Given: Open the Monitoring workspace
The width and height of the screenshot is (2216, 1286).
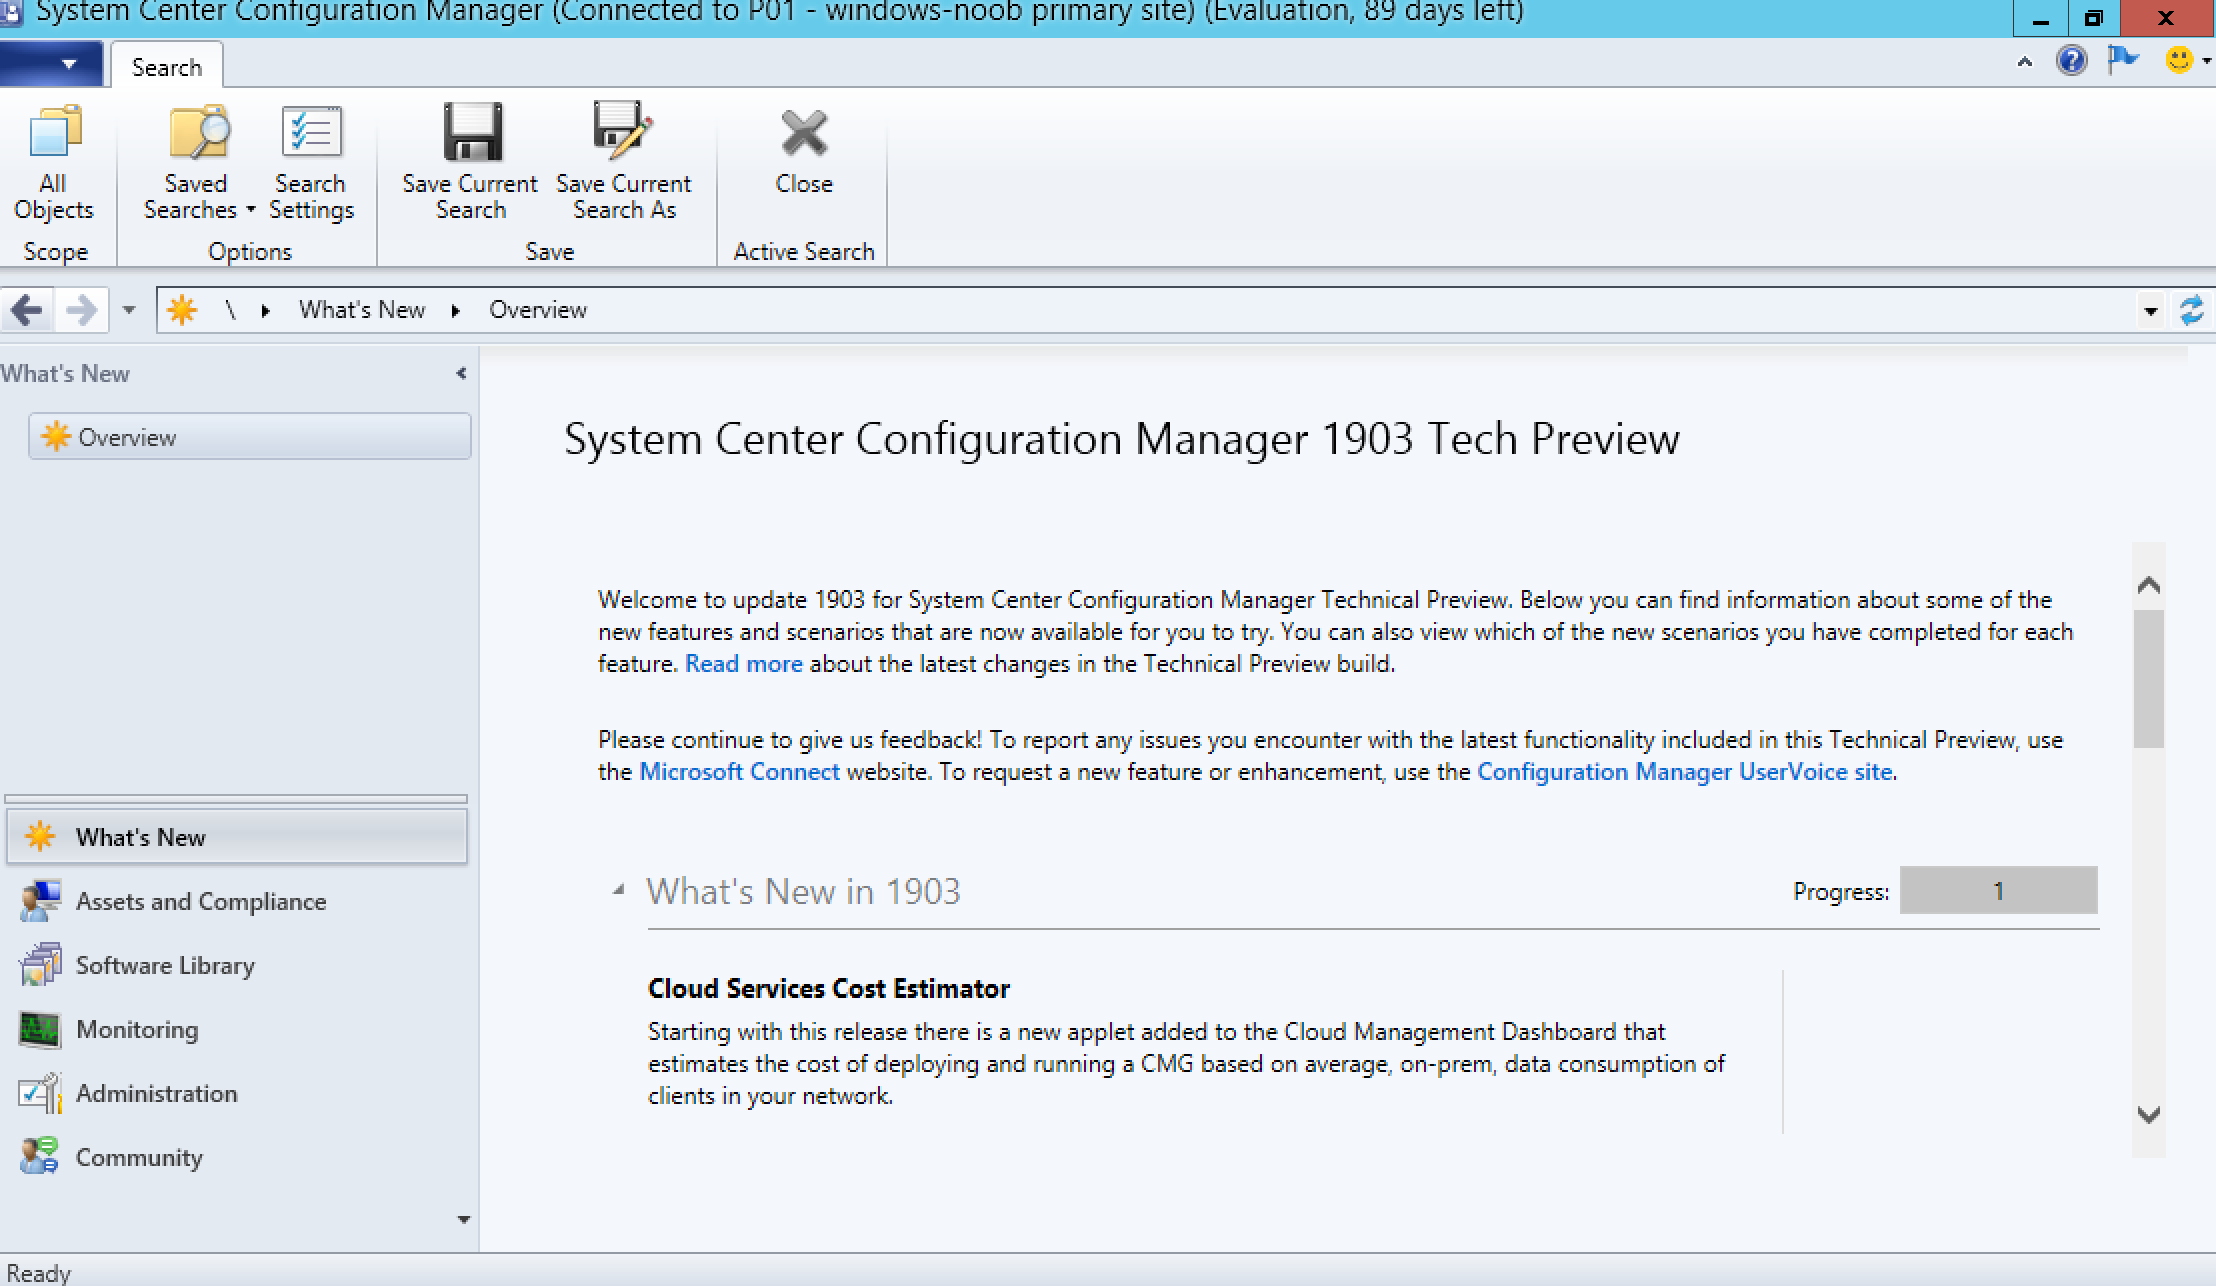Looking at the screenshot, I should click(237, 1029).
